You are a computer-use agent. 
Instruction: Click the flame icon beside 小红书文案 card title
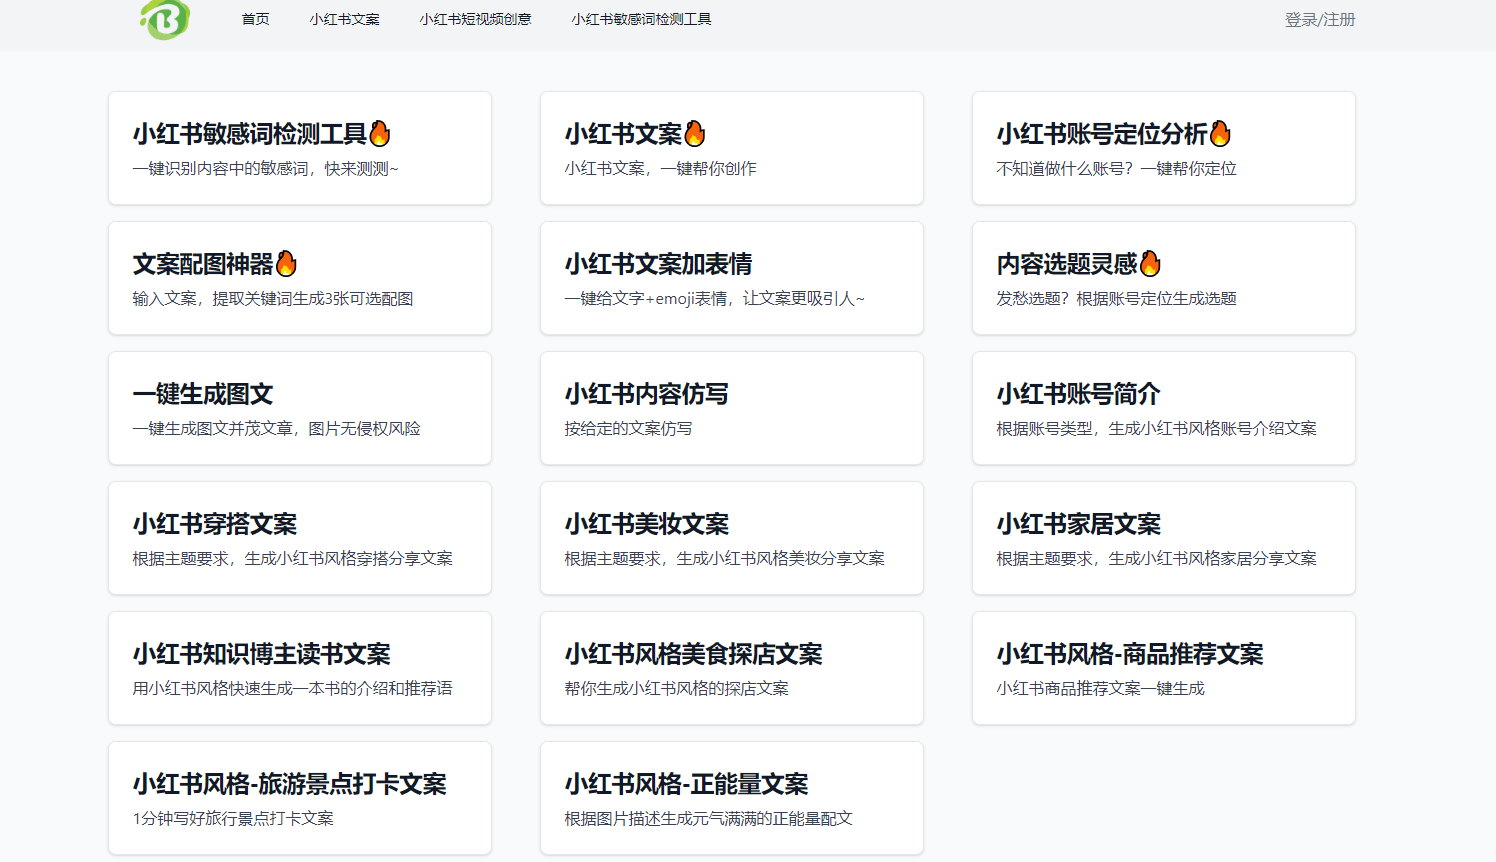point(695,133)
